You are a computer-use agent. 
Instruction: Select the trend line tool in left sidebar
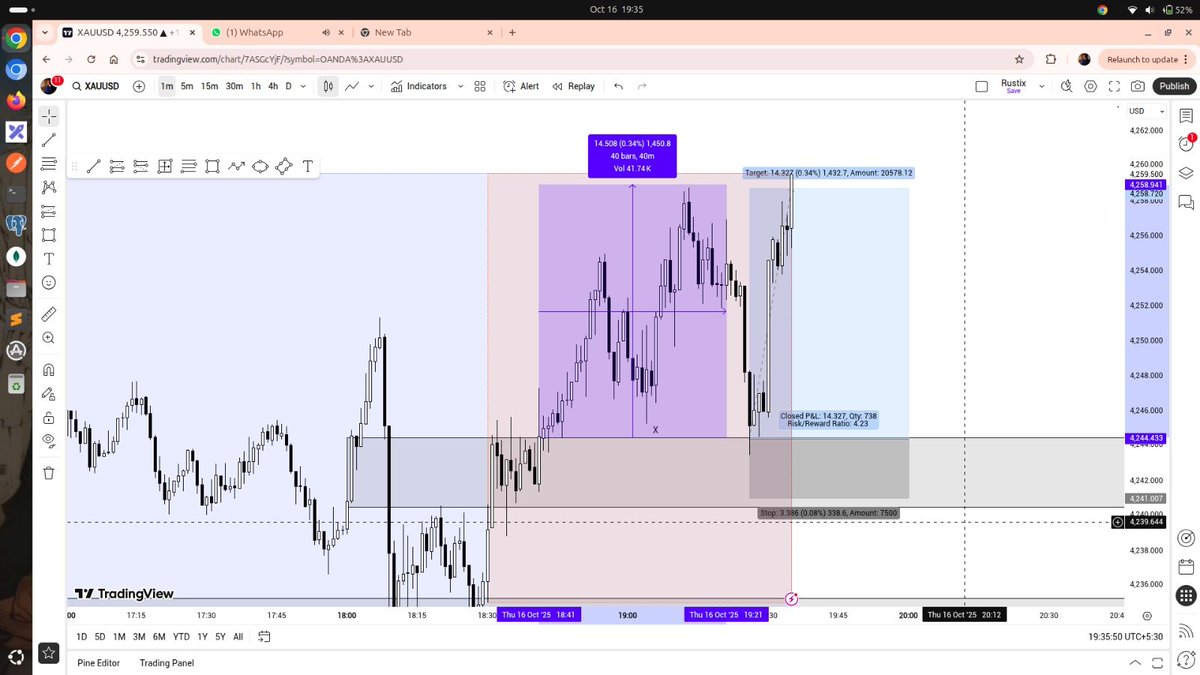tap(49, 140)
